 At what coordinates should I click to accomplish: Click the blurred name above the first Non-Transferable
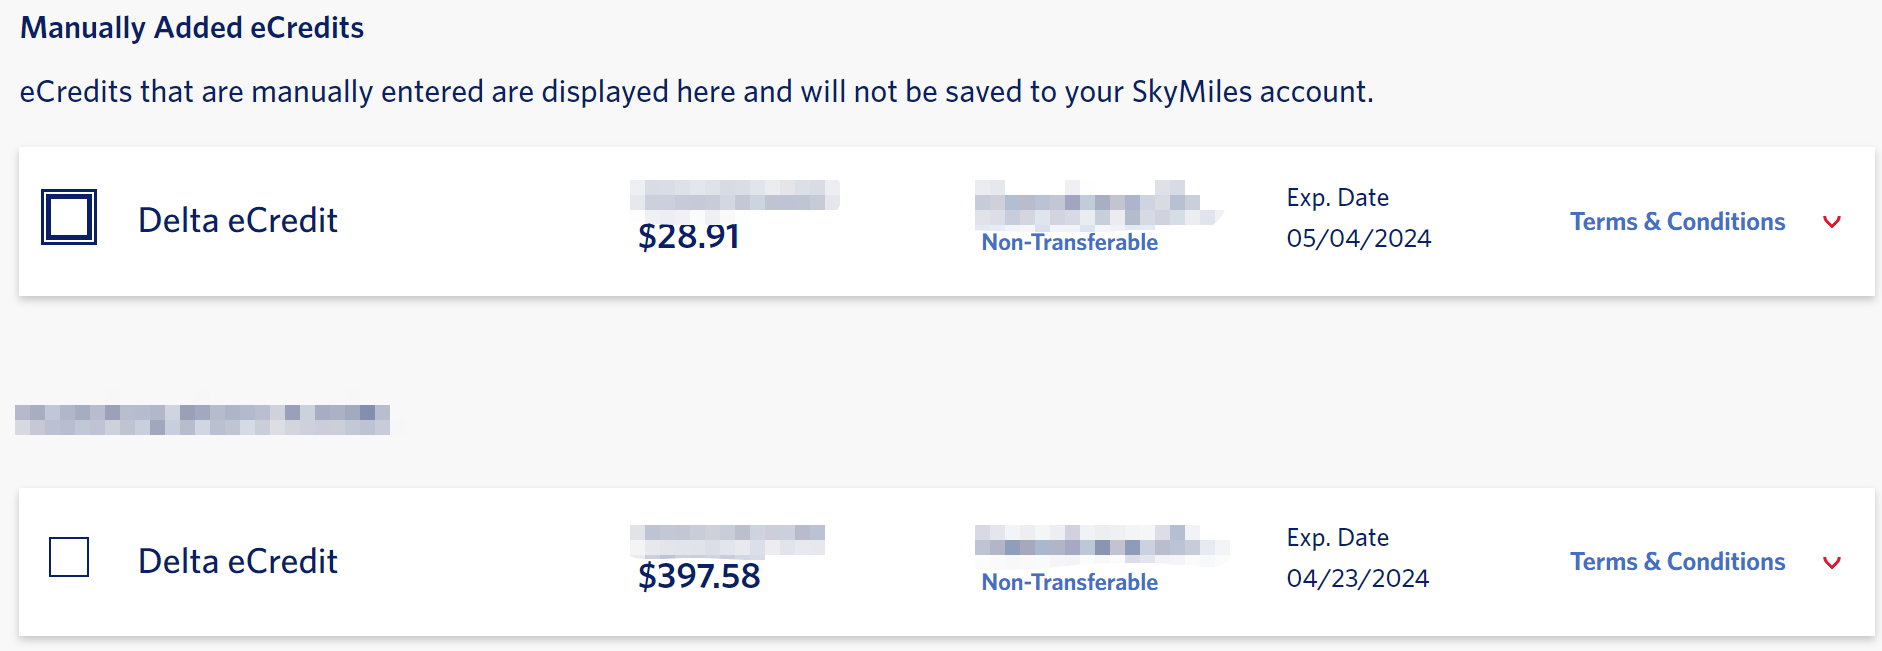click(x=1096, y=203)
